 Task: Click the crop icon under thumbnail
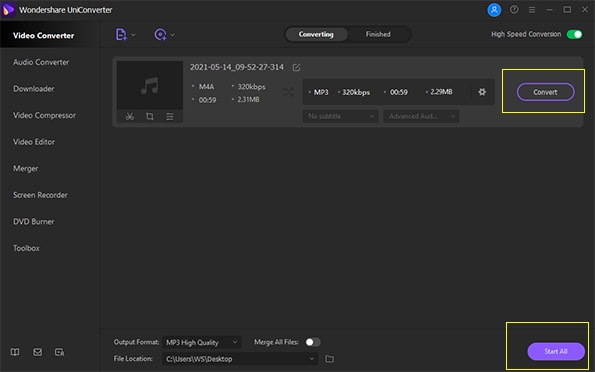click(x=150, y=116)
